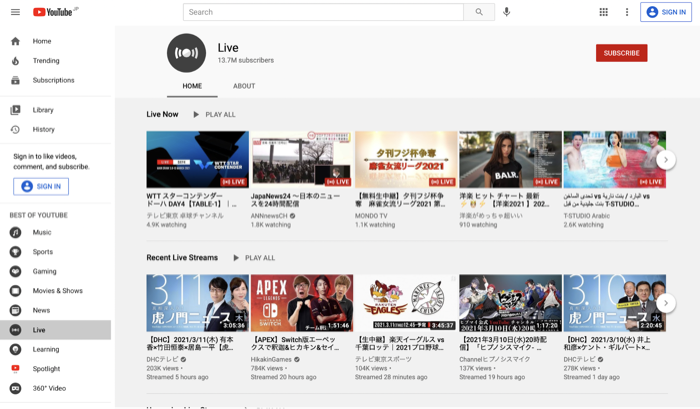Open the mahjong league 2021 live thumbnail

(406, 159)
